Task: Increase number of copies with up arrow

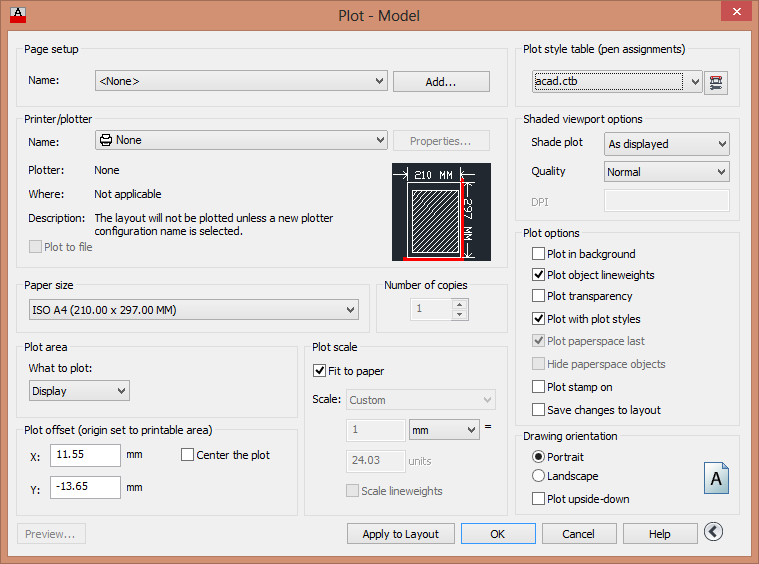Action: pos(460,304)
